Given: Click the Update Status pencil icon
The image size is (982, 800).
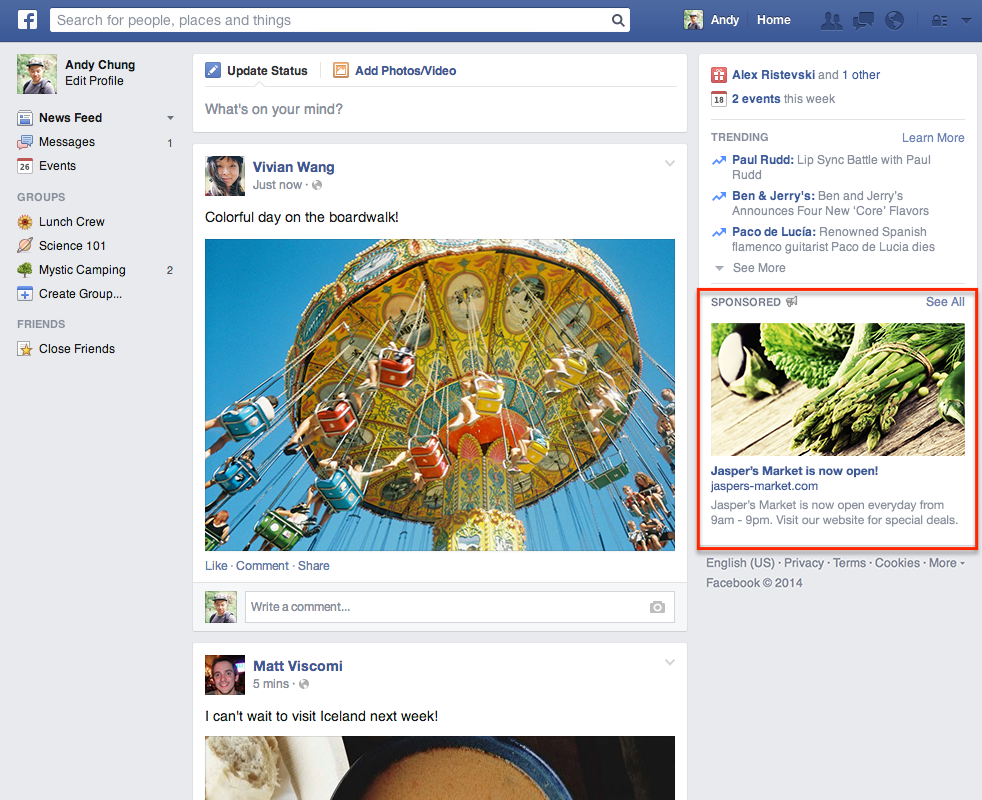Looking at the screenshot, I should 213,70.
